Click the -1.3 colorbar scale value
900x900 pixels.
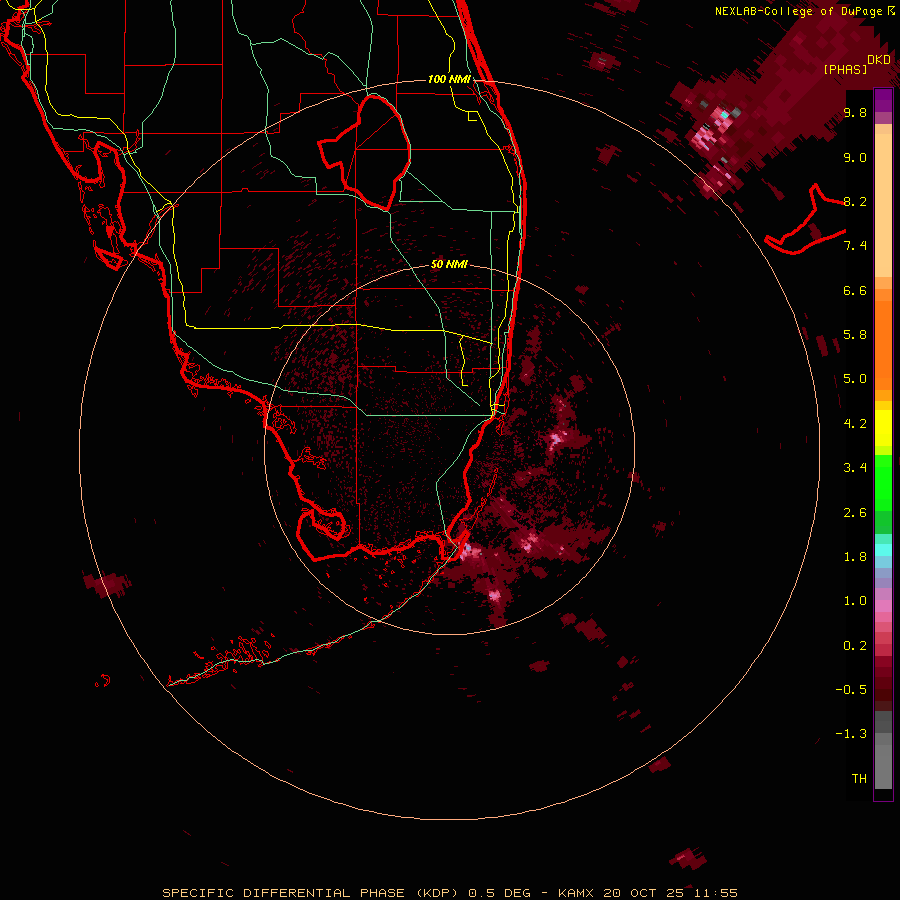(x=851, y=734)
